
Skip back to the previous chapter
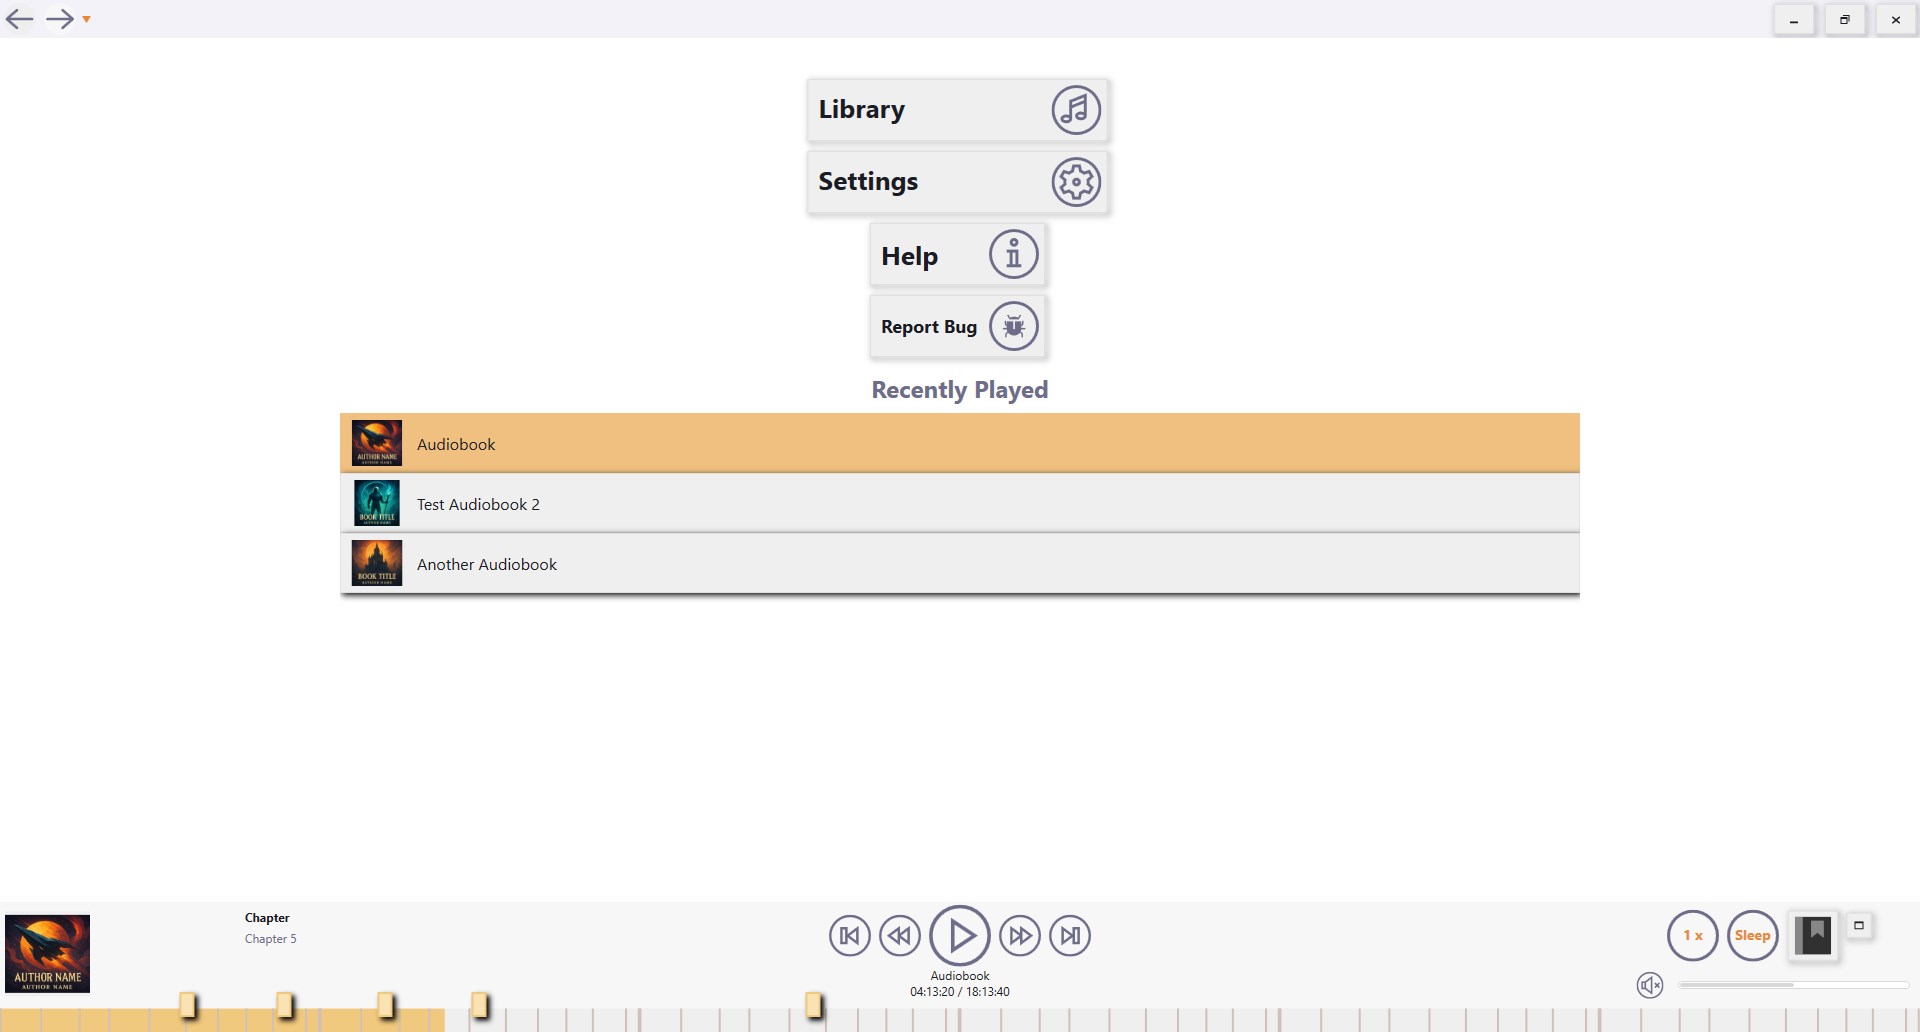tap(850, 935)
